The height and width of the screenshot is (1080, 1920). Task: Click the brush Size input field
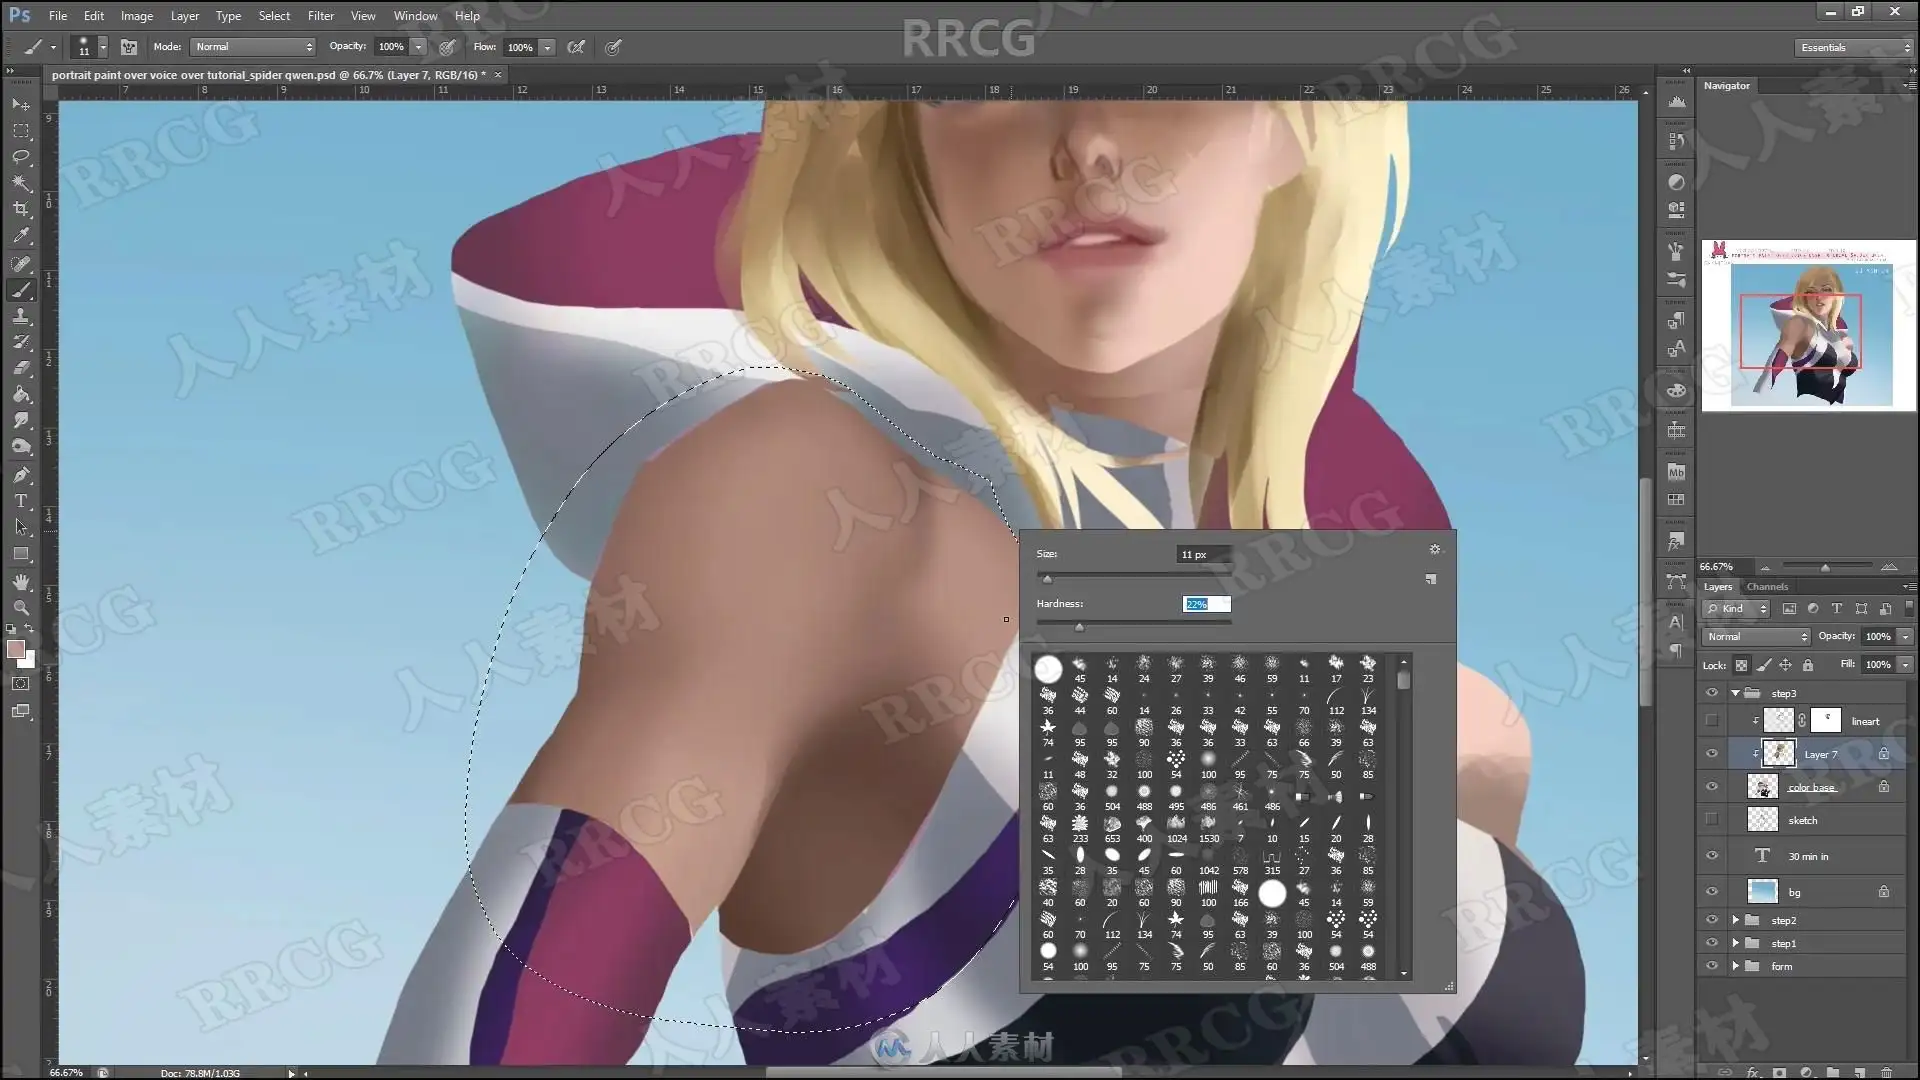1203,554
